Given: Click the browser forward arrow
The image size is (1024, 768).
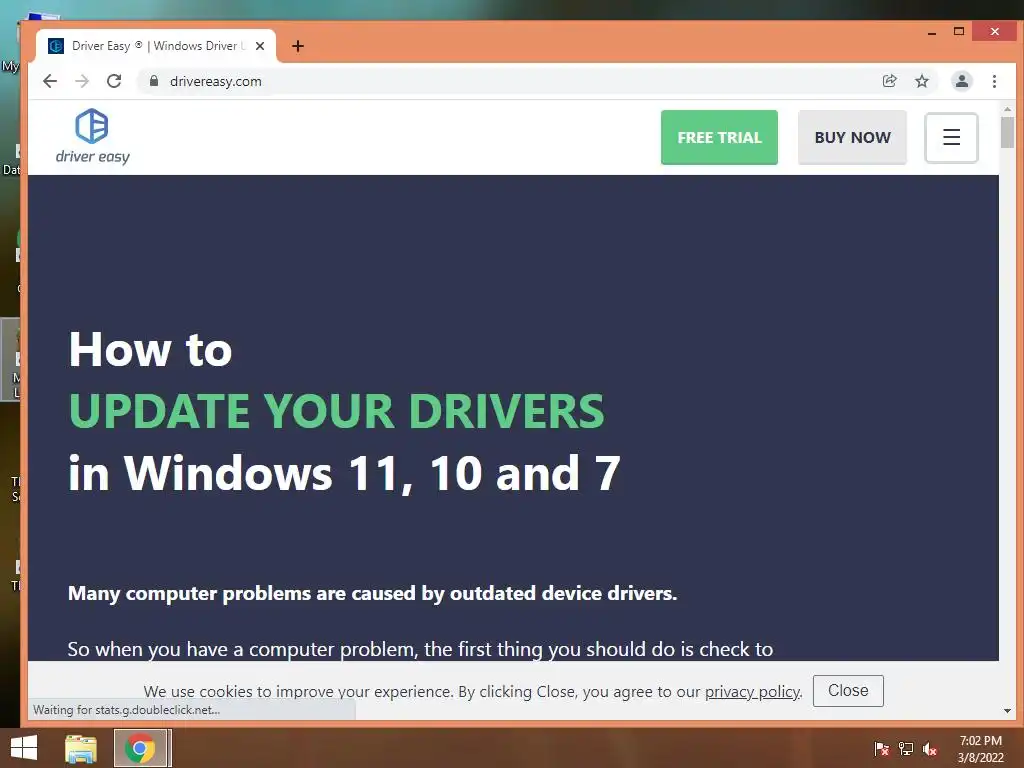Looking at the screenshot, I should 82,81.
